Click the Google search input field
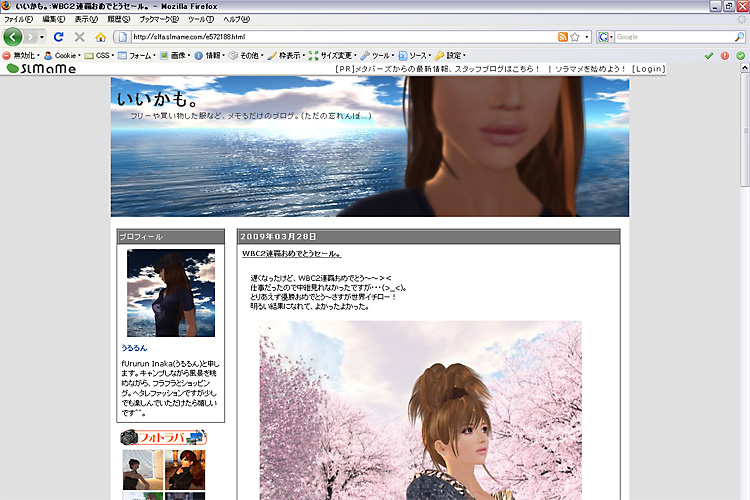Image resolution: width=750 pixels, height=500 pixels. click(674, 37)
